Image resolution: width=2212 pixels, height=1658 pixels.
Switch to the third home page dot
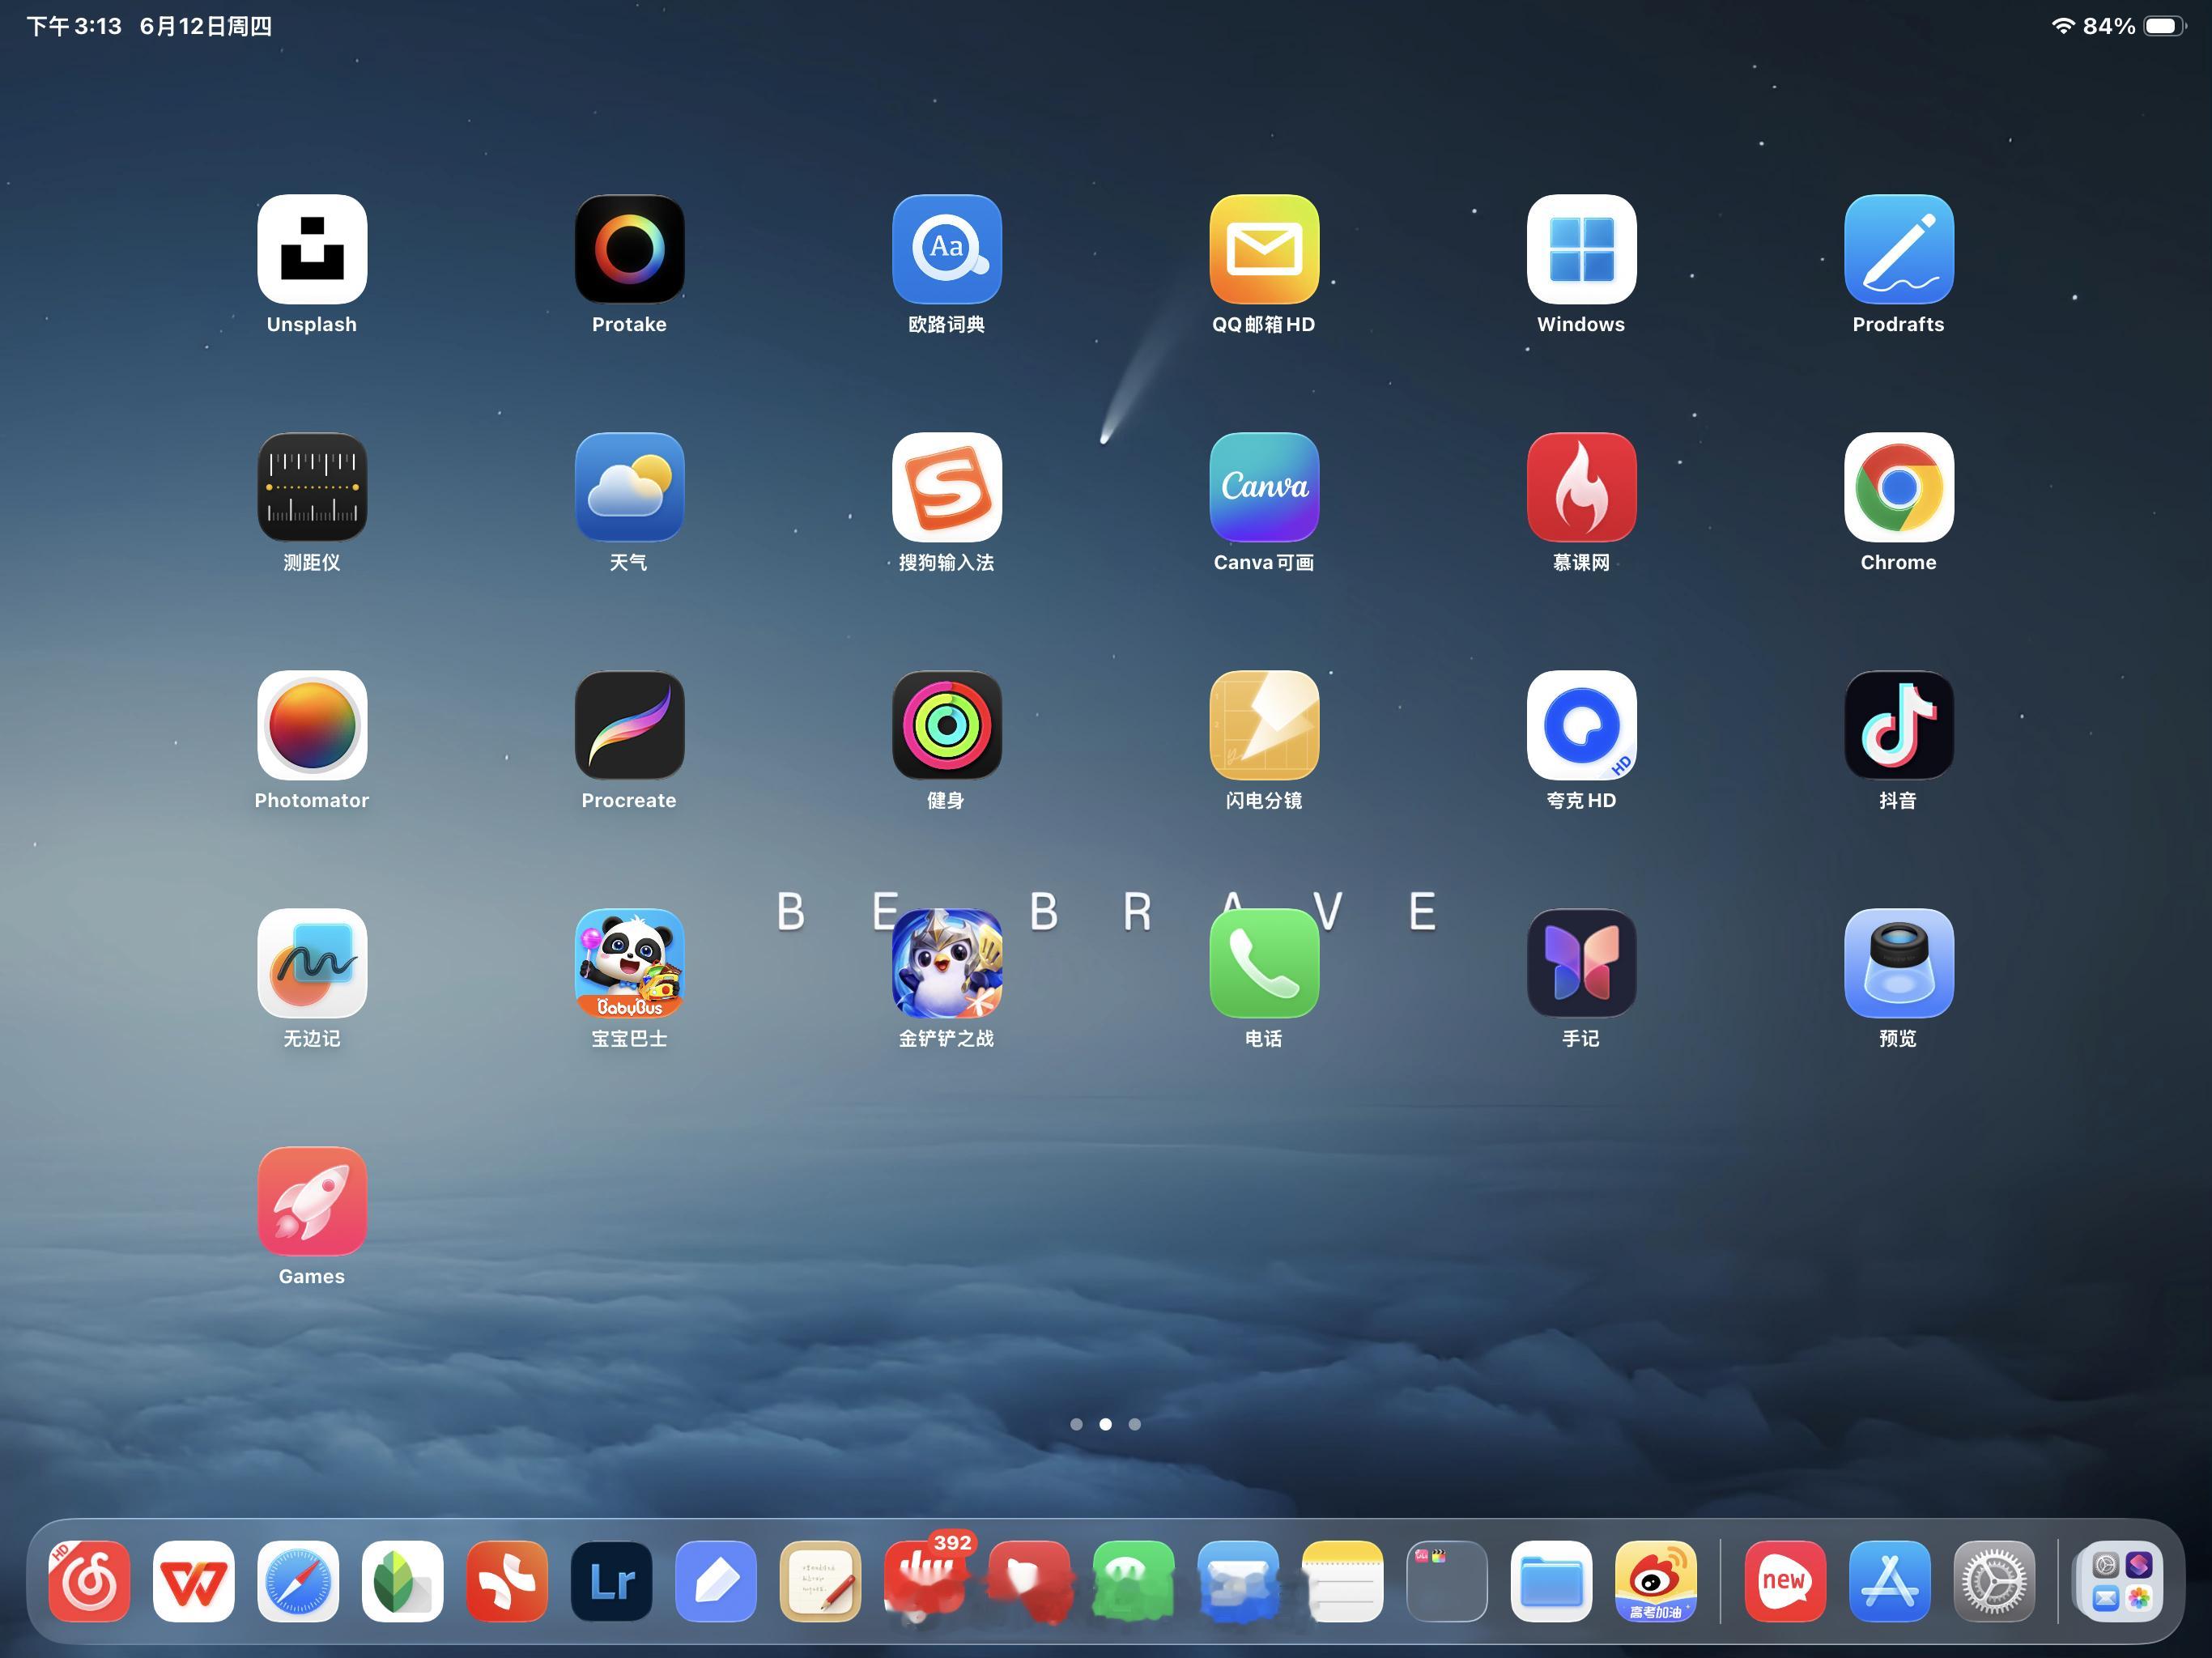[x=1134, y=1424]
